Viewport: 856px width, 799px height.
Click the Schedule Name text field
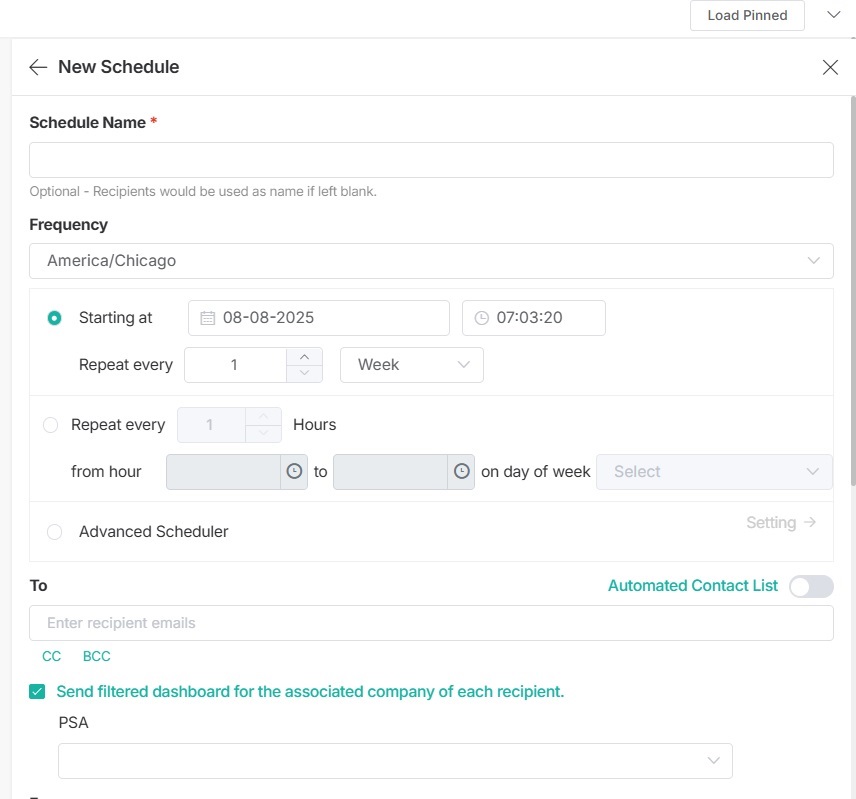point(431,160)
